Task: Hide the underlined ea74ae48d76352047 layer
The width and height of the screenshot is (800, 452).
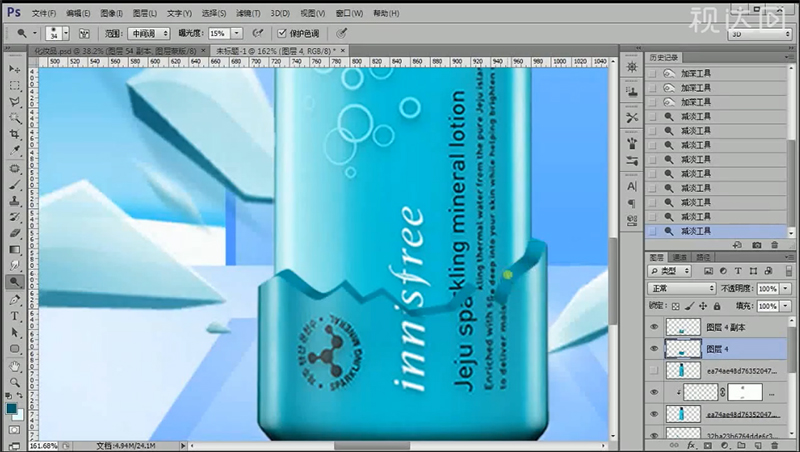Action: [654, 414]
